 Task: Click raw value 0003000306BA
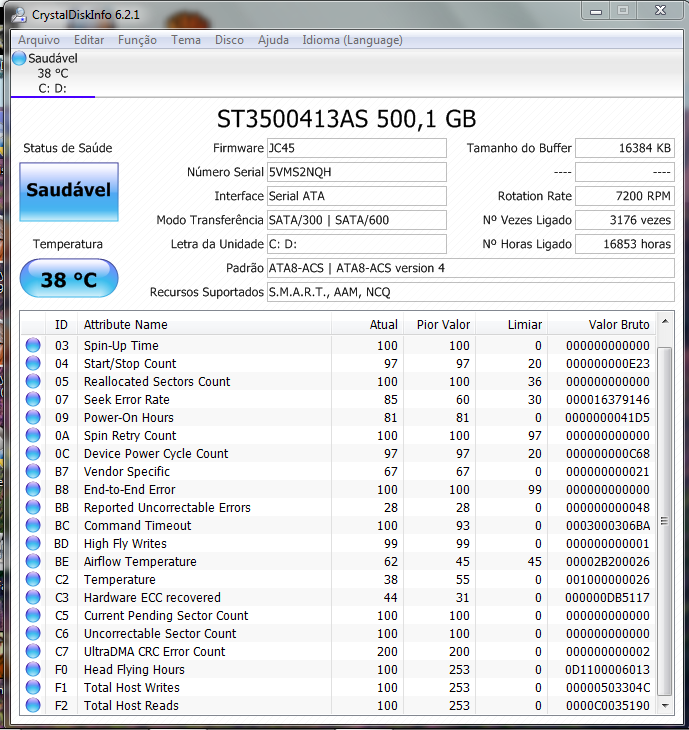(x=608, y=526)
